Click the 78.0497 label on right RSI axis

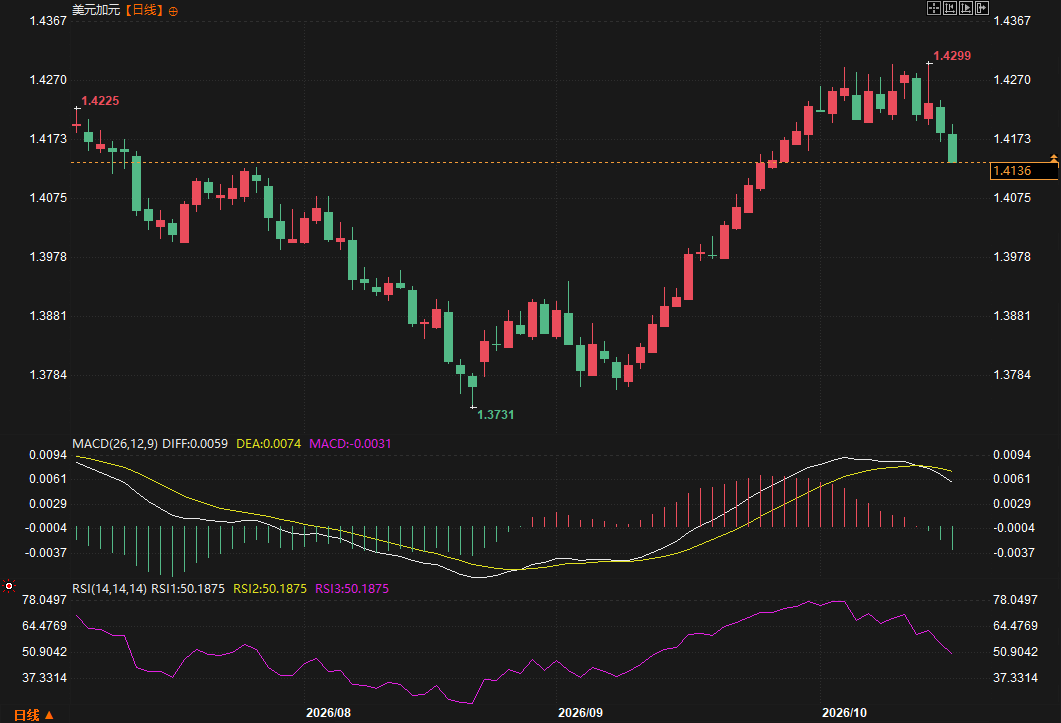click(1016, 599)
